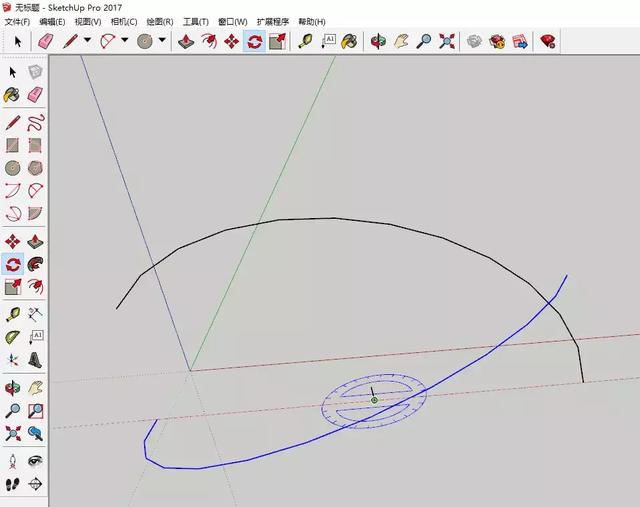Open the Line tool dropdown arrow

(87, 40)
